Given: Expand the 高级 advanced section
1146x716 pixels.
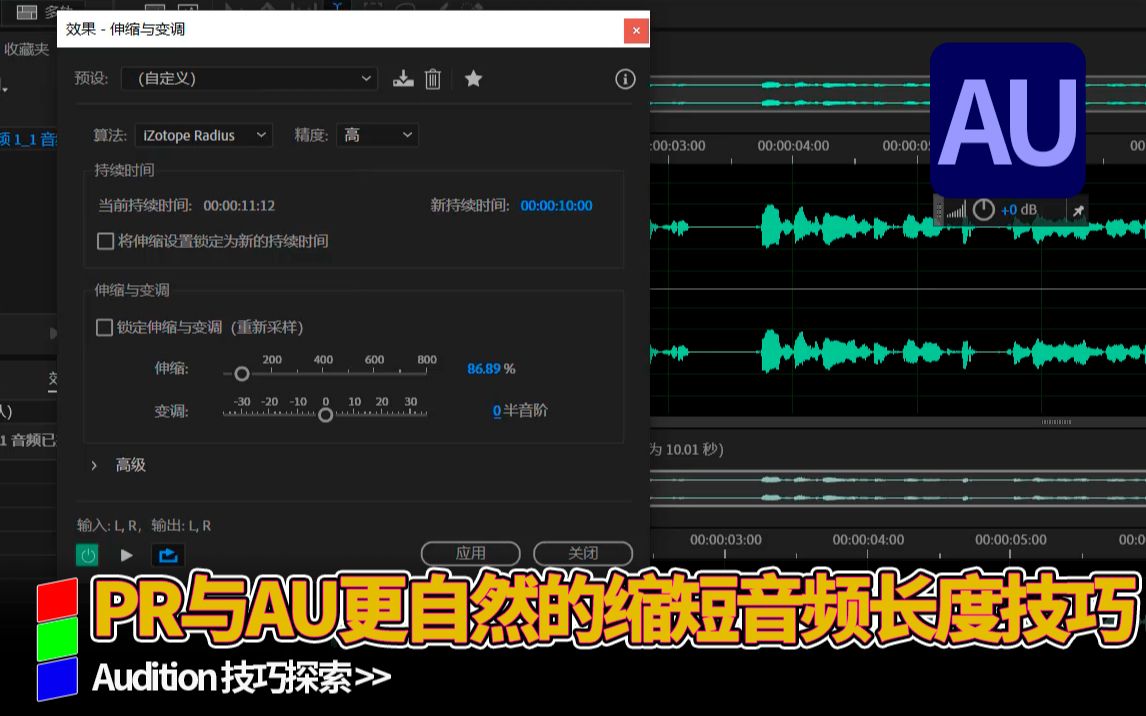Looking at the screenshot, I should pos(112,465).
